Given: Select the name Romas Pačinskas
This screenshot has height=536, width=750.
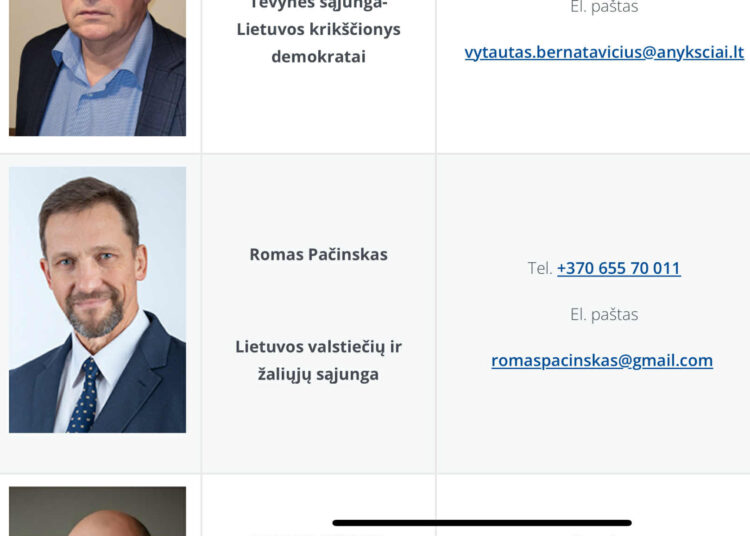Looking at the screenshot, I should pos(319,254).
